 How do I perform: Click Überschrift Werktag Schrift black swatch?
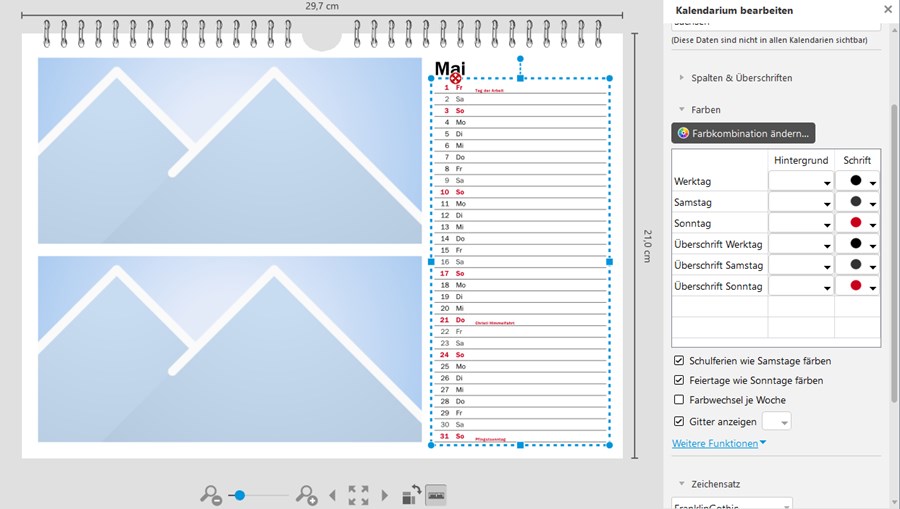point(856,243)
